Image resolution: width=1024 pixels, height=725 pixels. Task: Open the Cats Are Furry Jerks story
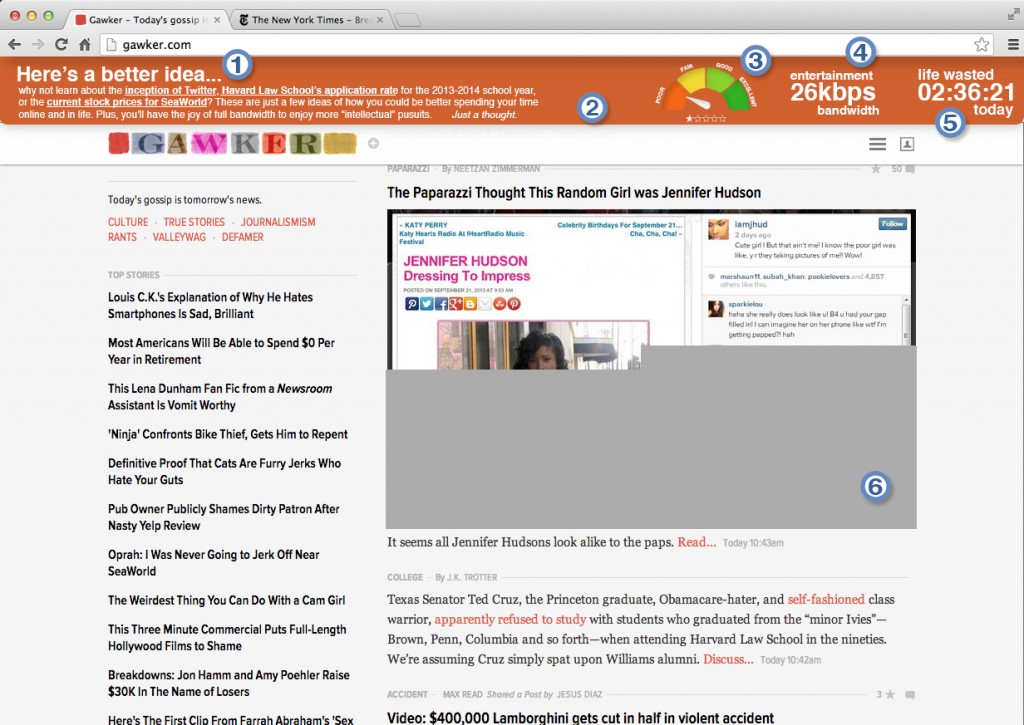pos(225,472)
